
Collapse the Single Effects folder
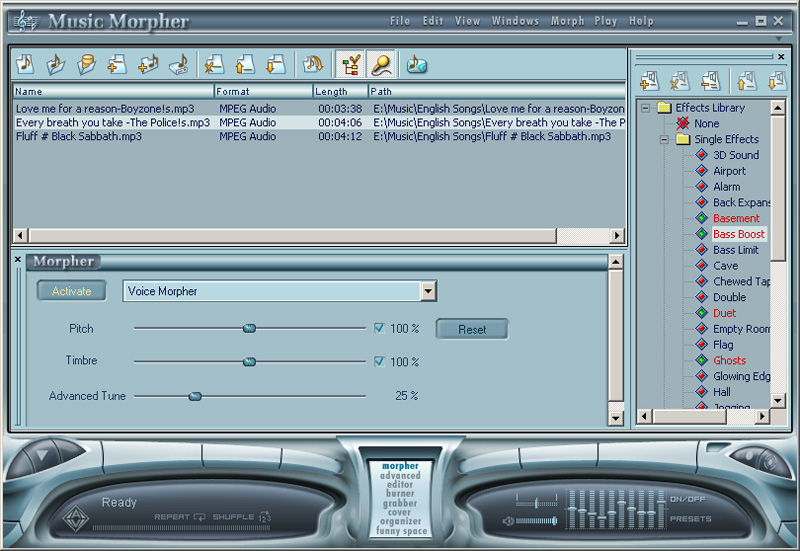(x=664, y=139)
